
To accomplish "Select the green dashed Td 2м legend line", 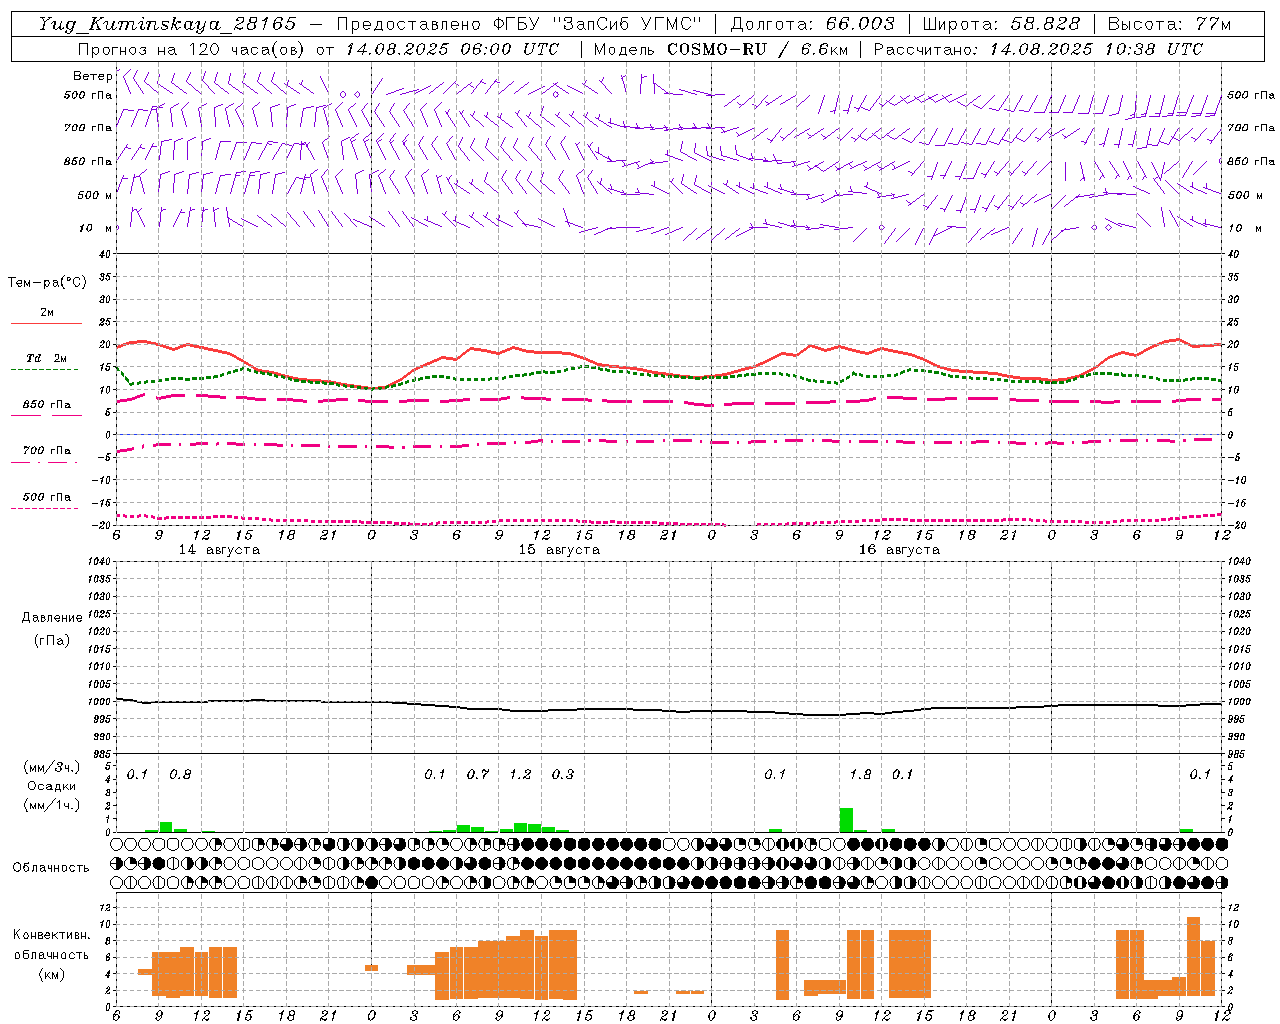I will (44, 369).
